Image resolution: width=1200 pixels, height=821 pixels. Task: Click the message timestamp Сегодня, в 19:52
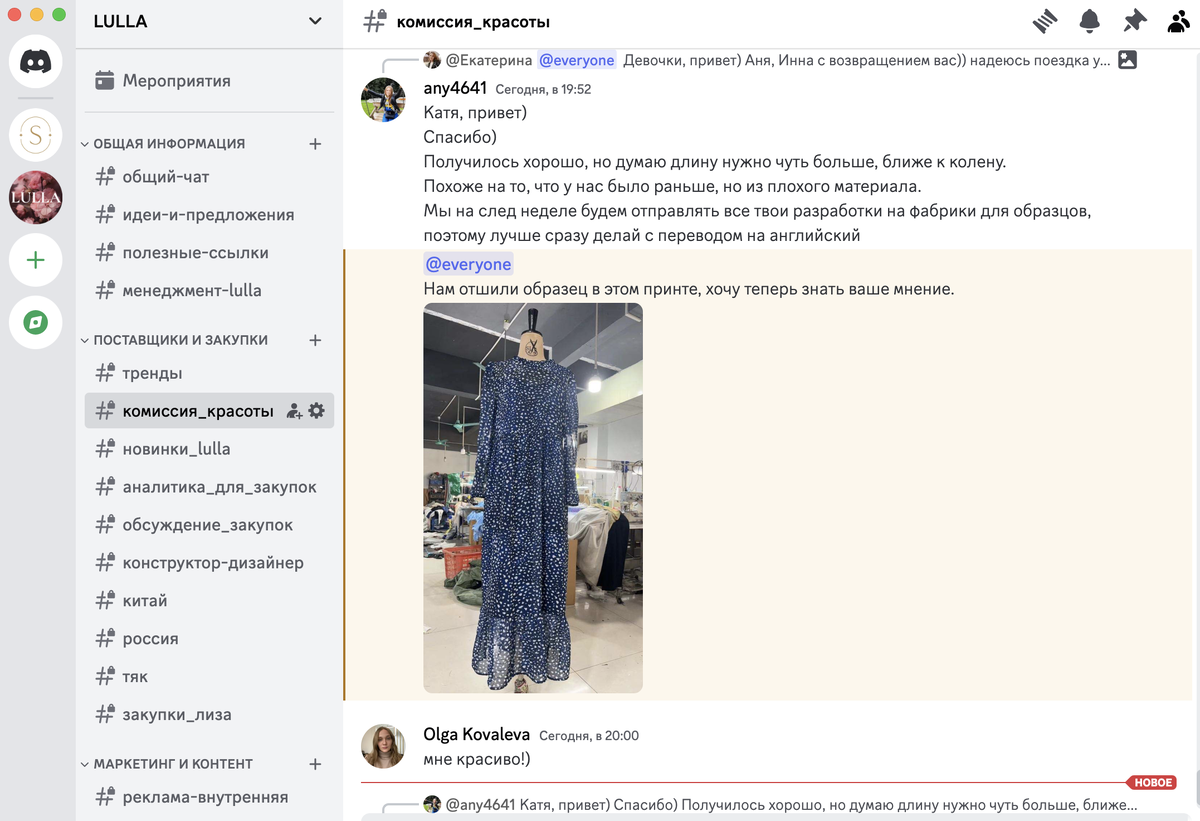pos(543,89)
